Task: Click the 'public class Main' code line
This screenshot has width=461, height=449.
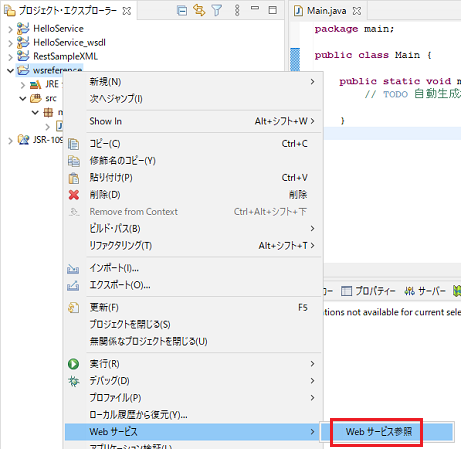Action: [373, 55]
